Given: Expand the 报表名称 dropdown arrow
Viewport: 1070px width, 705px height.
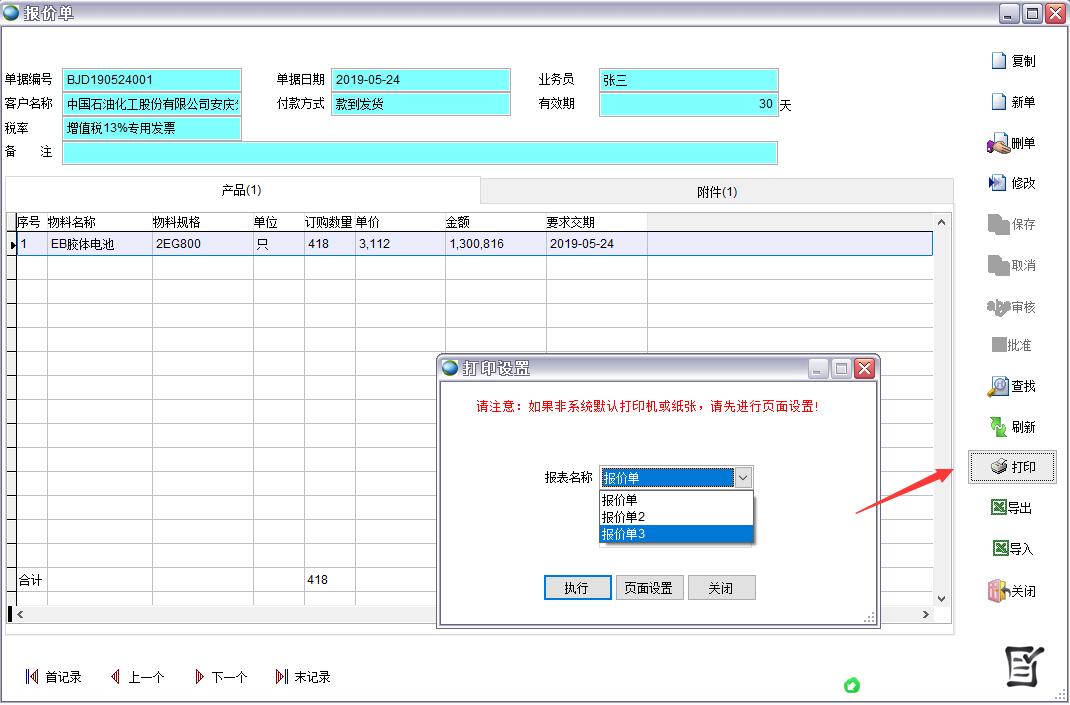Looking at the screenshot, I should point(743,478).
